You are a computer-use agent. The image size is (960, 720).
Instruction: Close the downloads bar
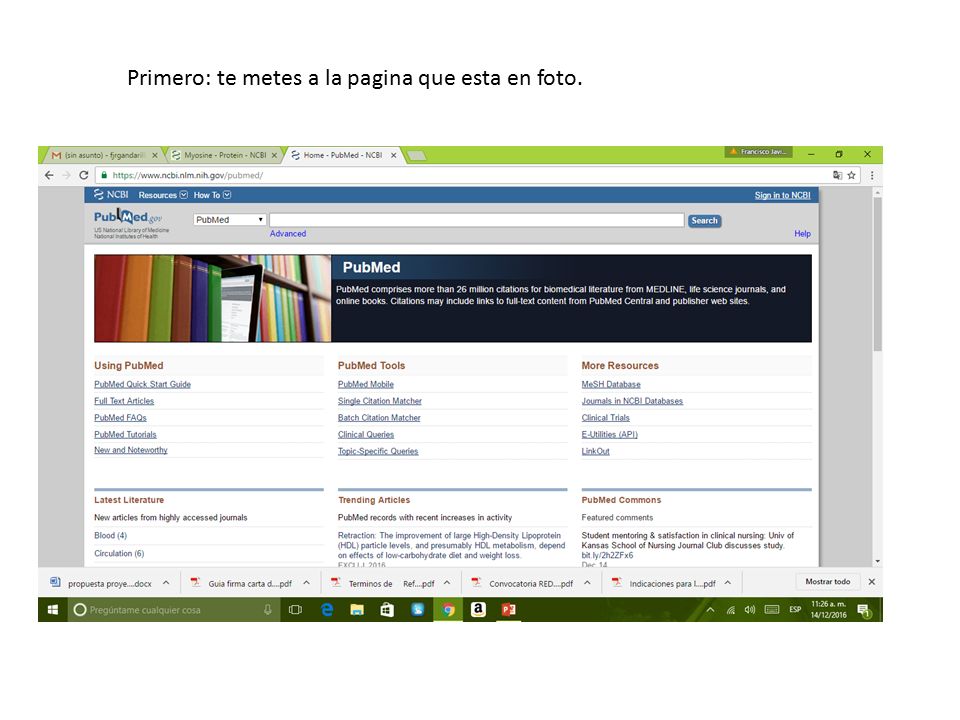tap(872, 582)
